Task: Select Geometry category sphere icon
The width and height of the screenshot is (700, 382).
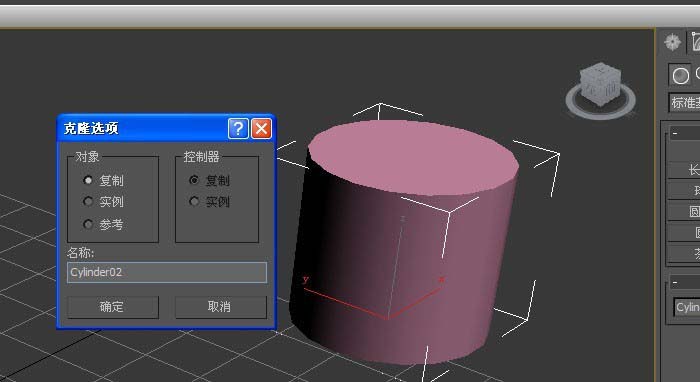Action: [x=680, y=75]
